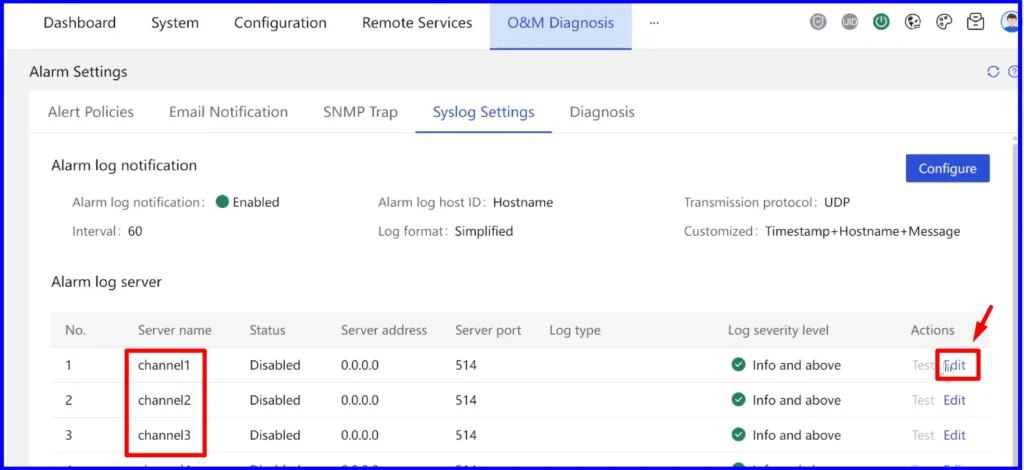
Task: Open the theme palette icon
Action: point(944,22)
